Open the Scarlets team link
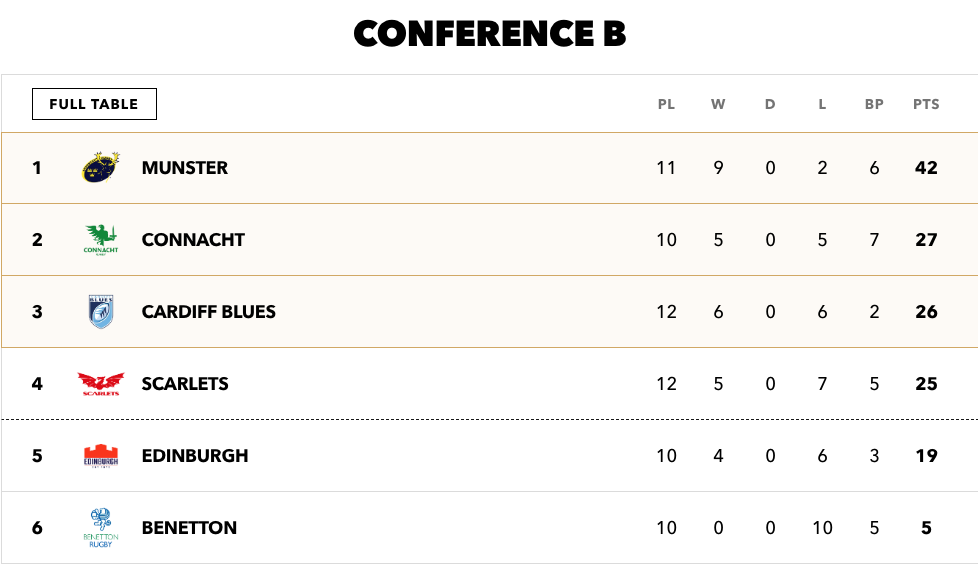The height and width of the screenshot is (564, 978). point(185,384)
